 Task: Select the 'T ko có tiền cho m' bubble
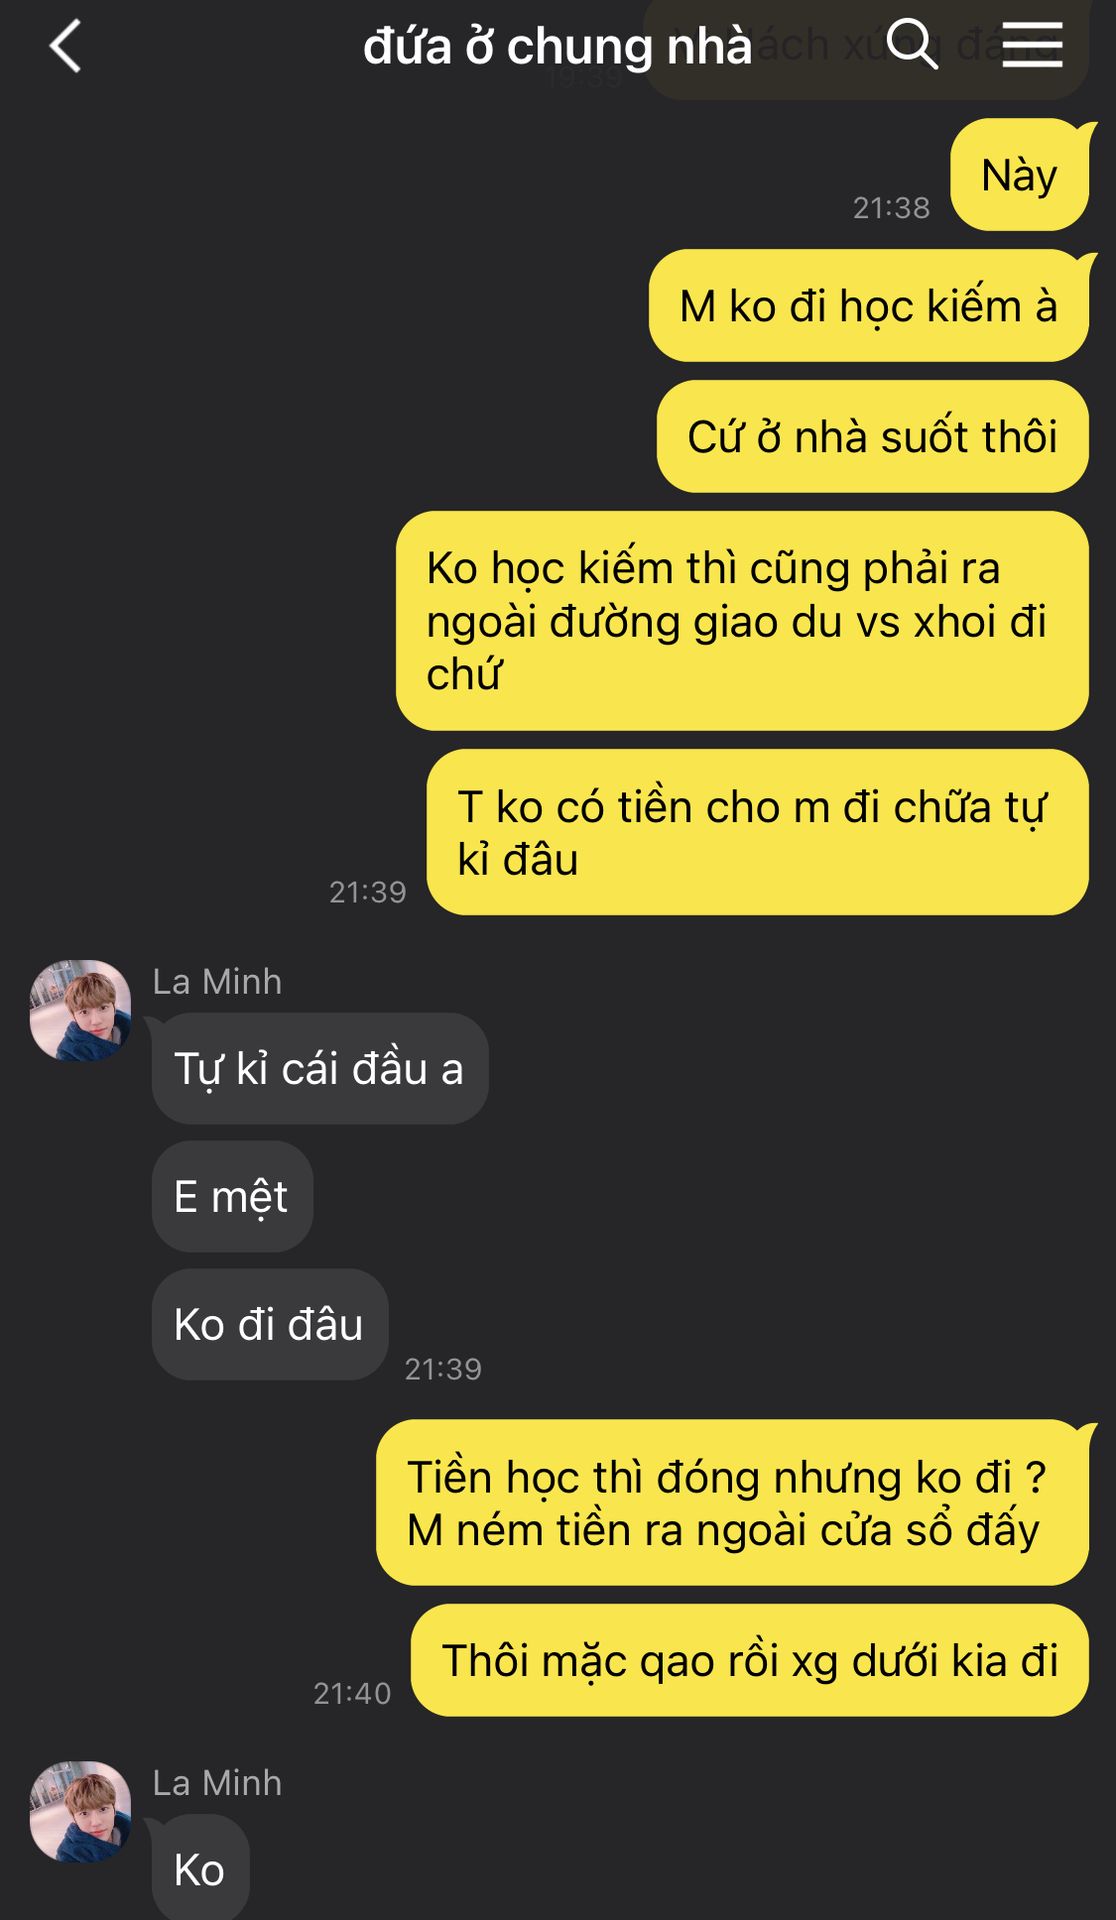click(x=757, y=833)
